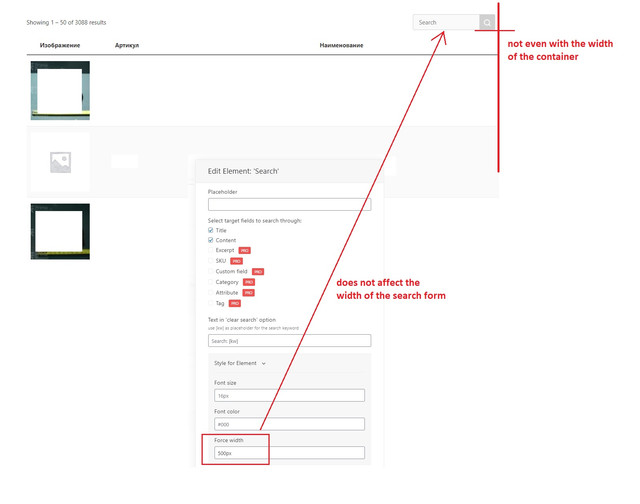This screenshot has width=640, height=504.
Task: Click the 'clear search' text input field
Action: pos(289,340)
